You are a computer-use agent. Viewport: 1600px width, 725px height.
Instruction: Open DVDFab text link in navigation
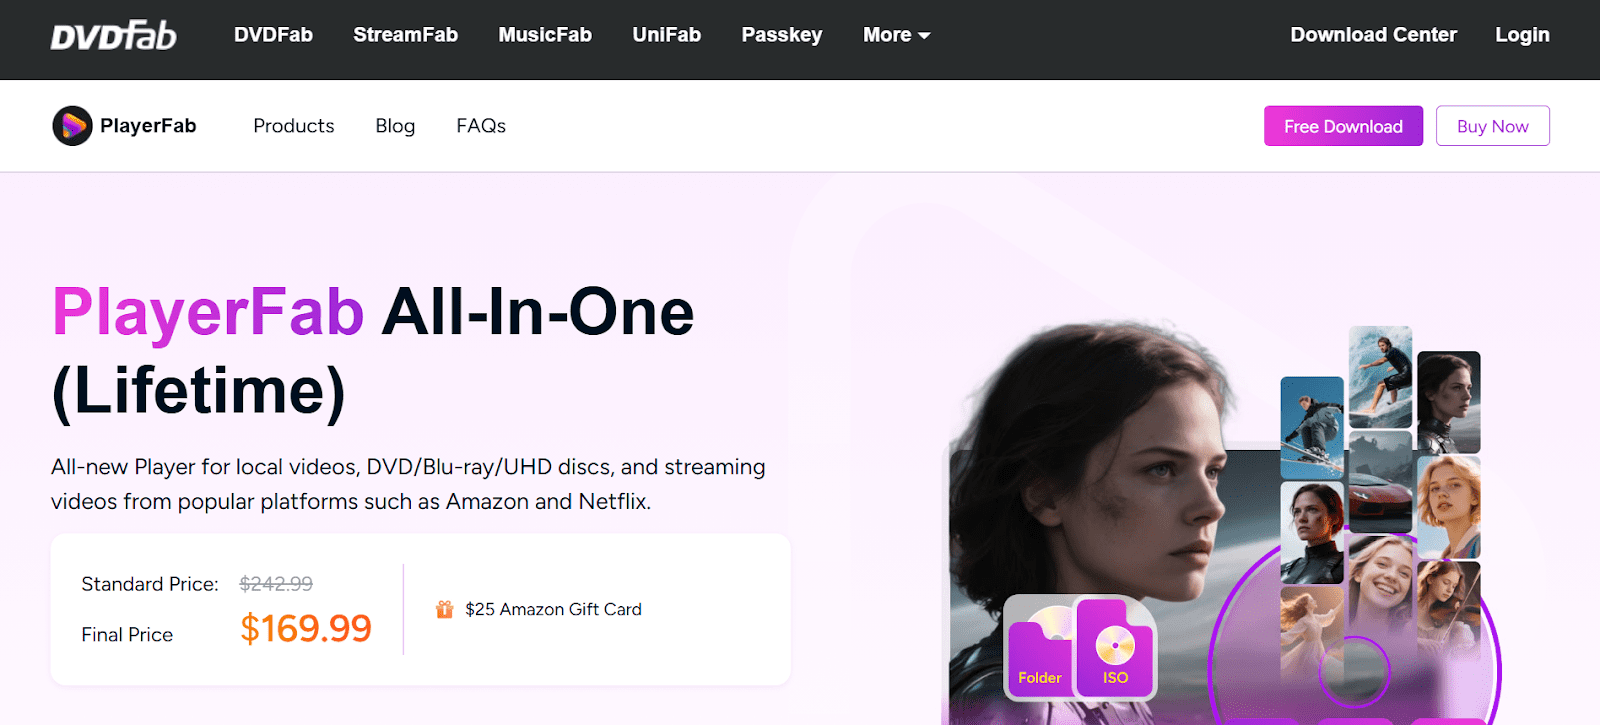coord(273,35)
